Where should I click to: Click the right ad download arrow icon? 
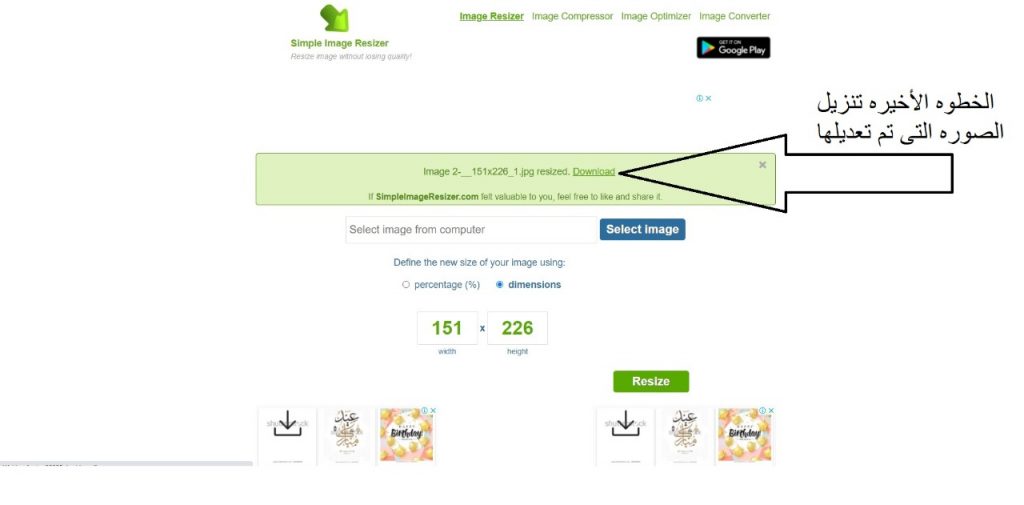coord(625,424)
